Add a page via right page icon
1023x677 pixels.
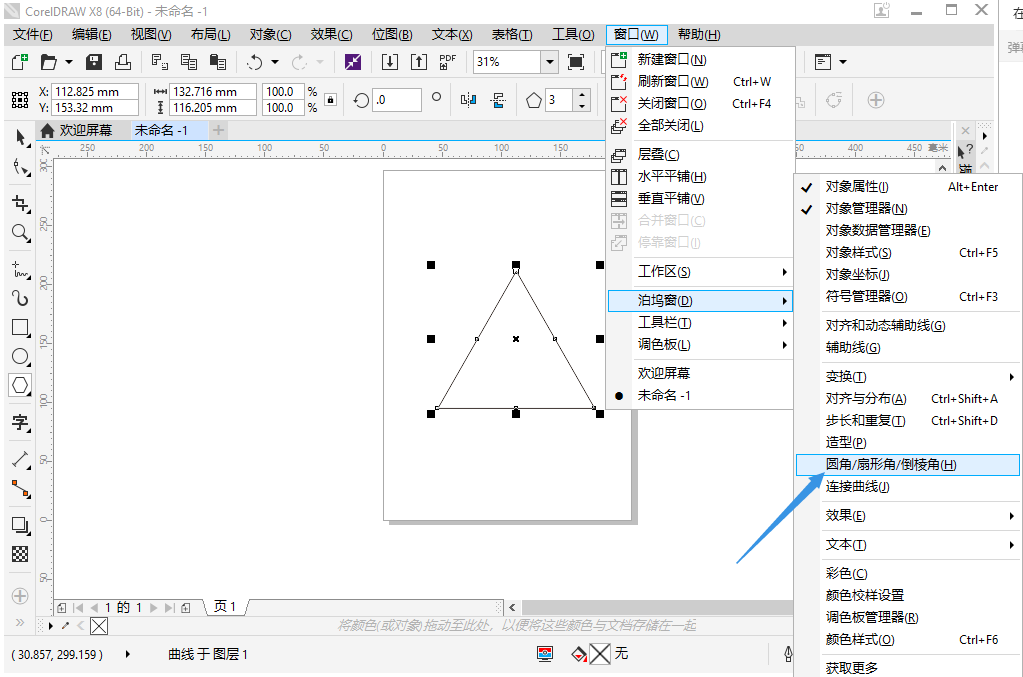point(186,608)
